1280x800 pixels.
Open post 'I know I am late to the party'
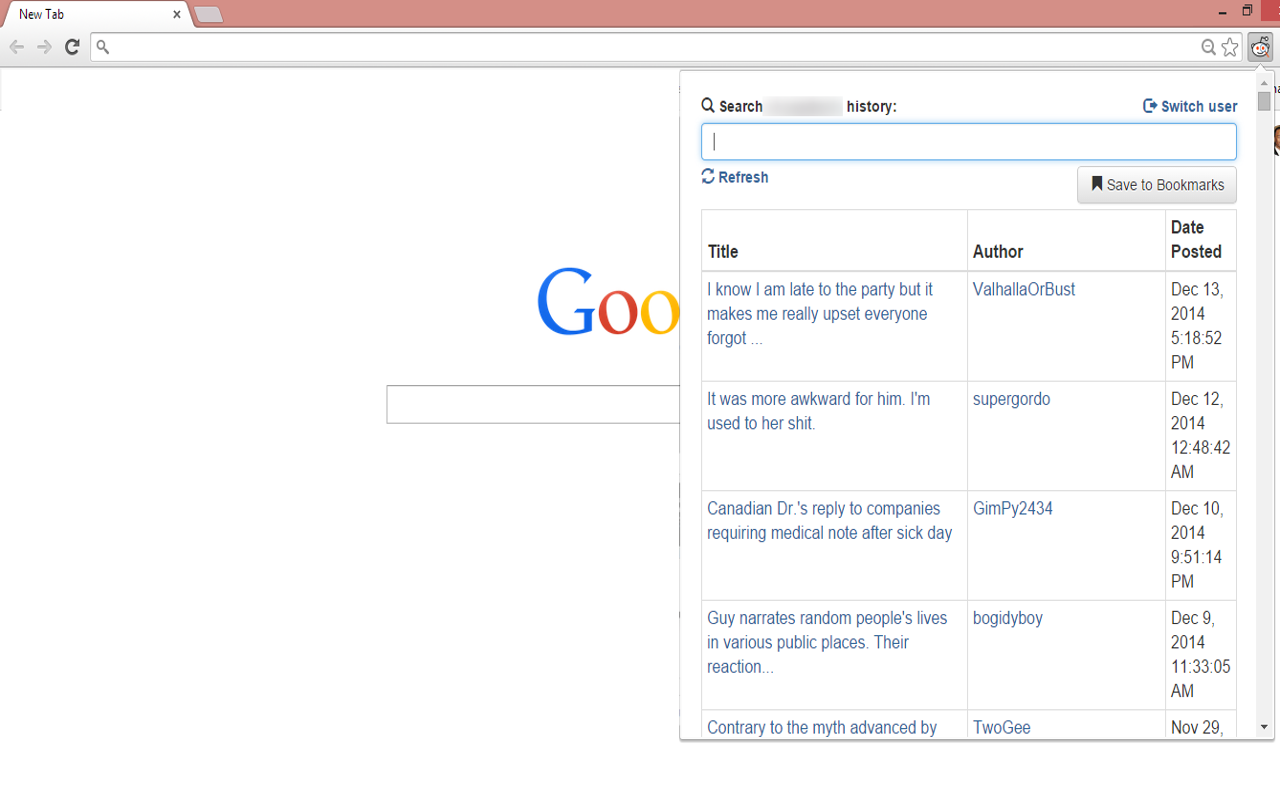[820, 314]
